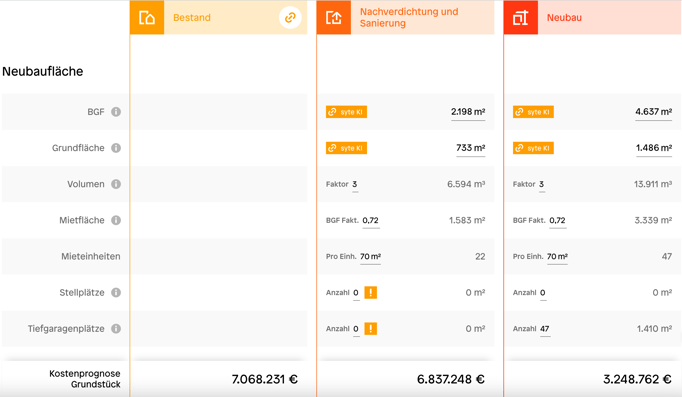Click Tiefgaragenplätze warning icon in Nachverdichtung column
Screen dimensions: 682x397
371,328
